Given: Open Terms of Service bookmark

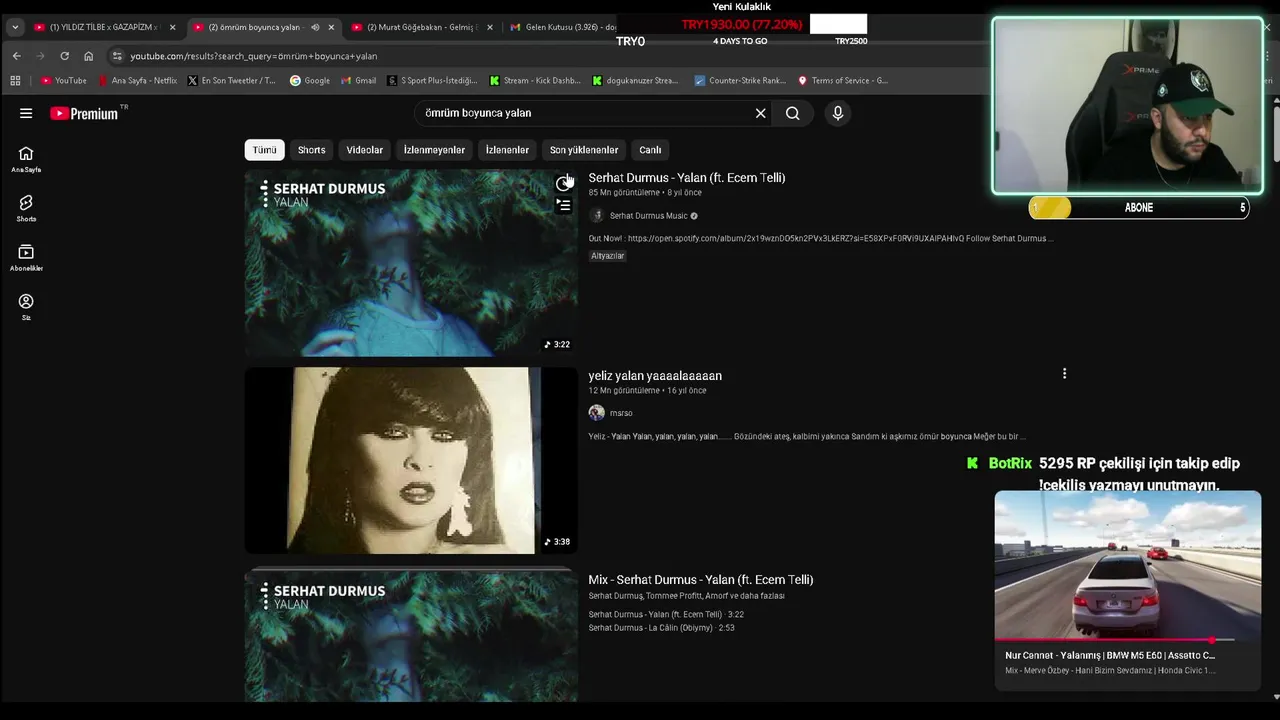Looking at the screenshot, I should tap(842, 80).
